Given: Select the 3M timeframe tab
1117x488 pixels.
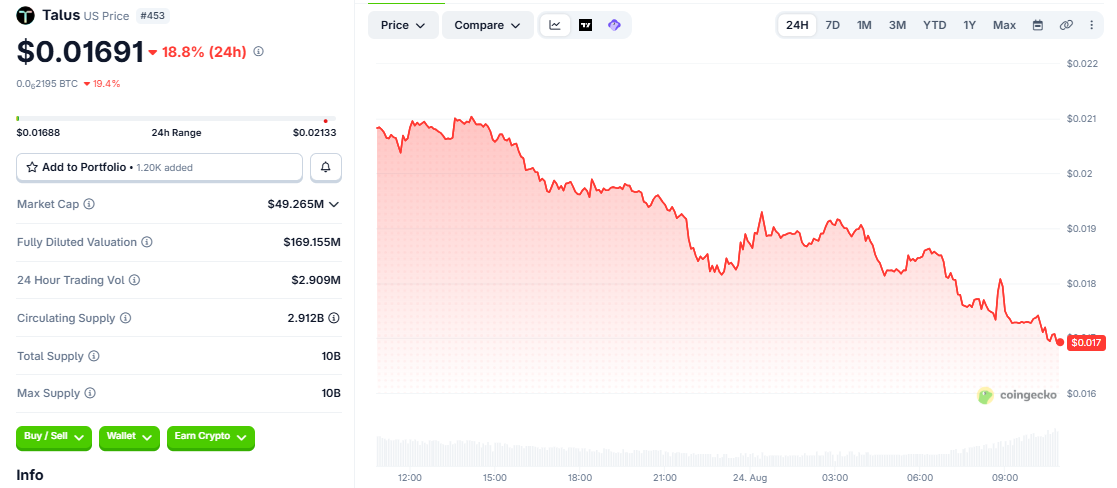Looking at the screenshot, I should (897, 25).
